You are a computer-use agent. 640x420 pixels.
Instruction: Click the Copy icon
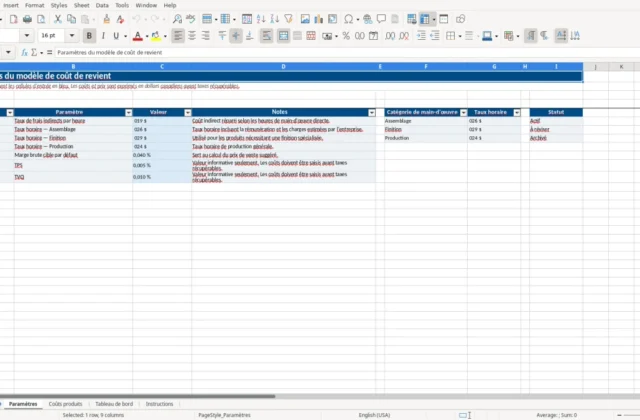click(x=71, y=19)
